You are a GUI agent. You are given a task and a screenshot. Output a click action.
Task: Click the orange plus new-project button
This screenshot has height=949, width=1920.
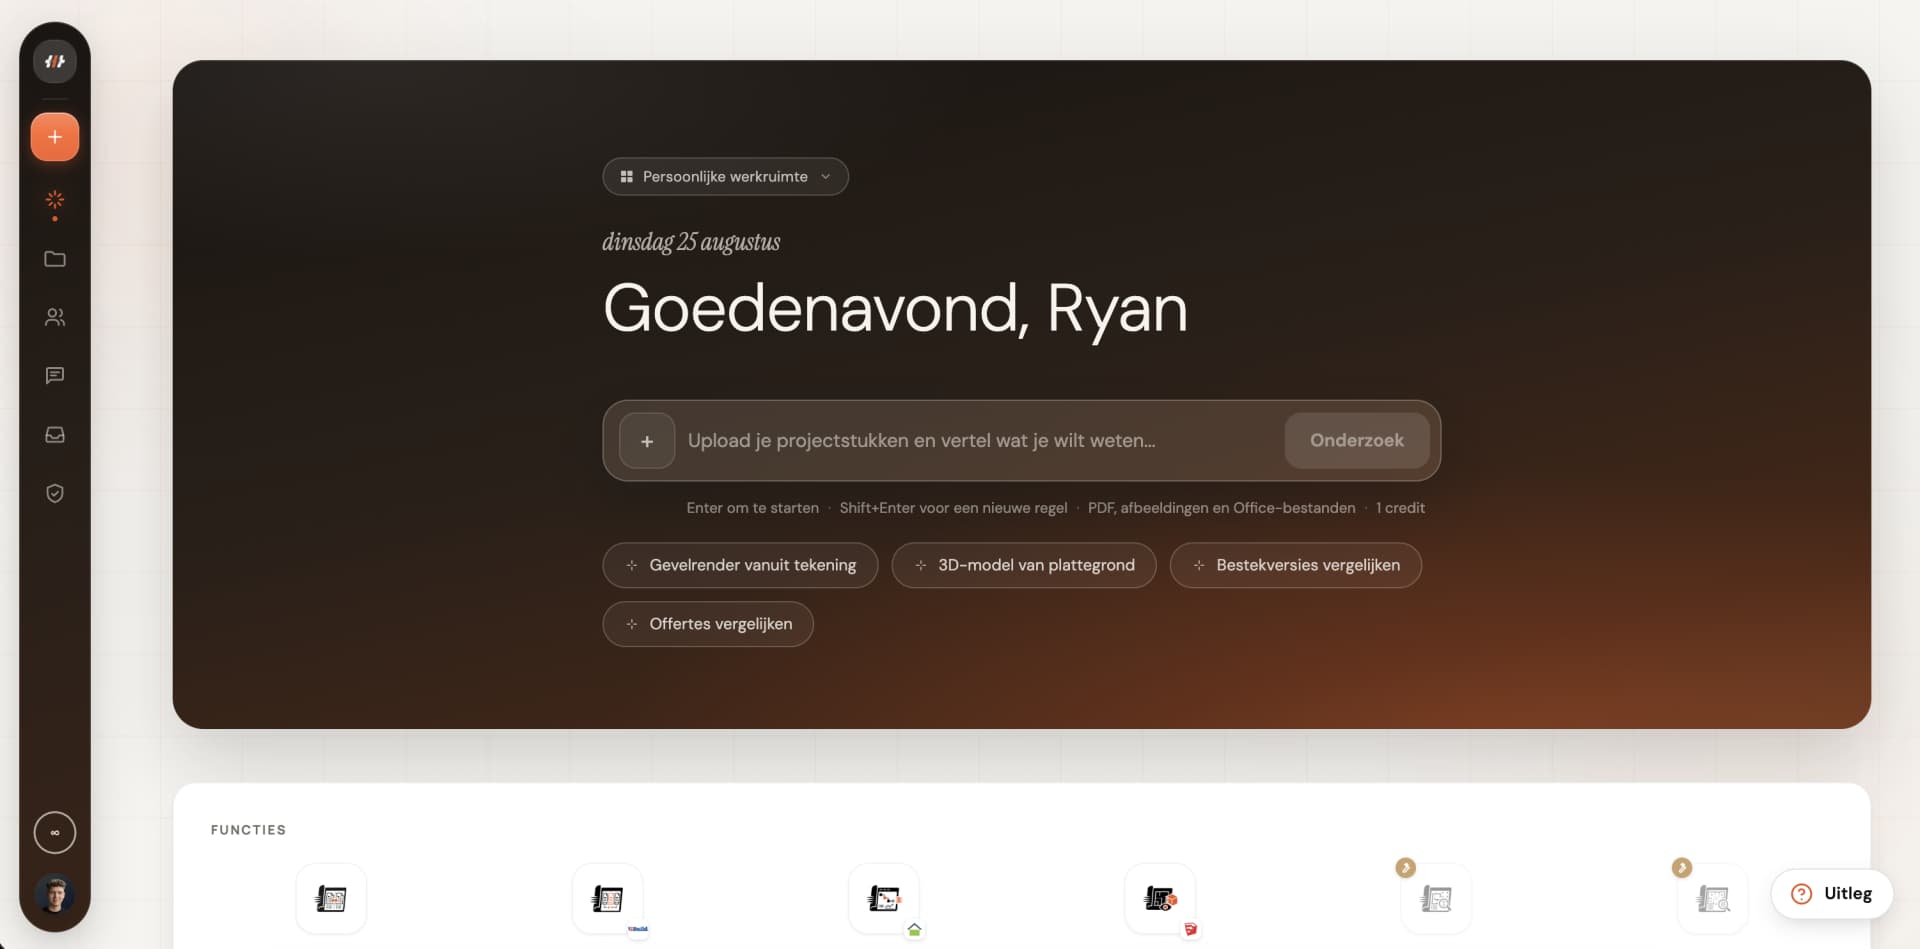point(55,137)
